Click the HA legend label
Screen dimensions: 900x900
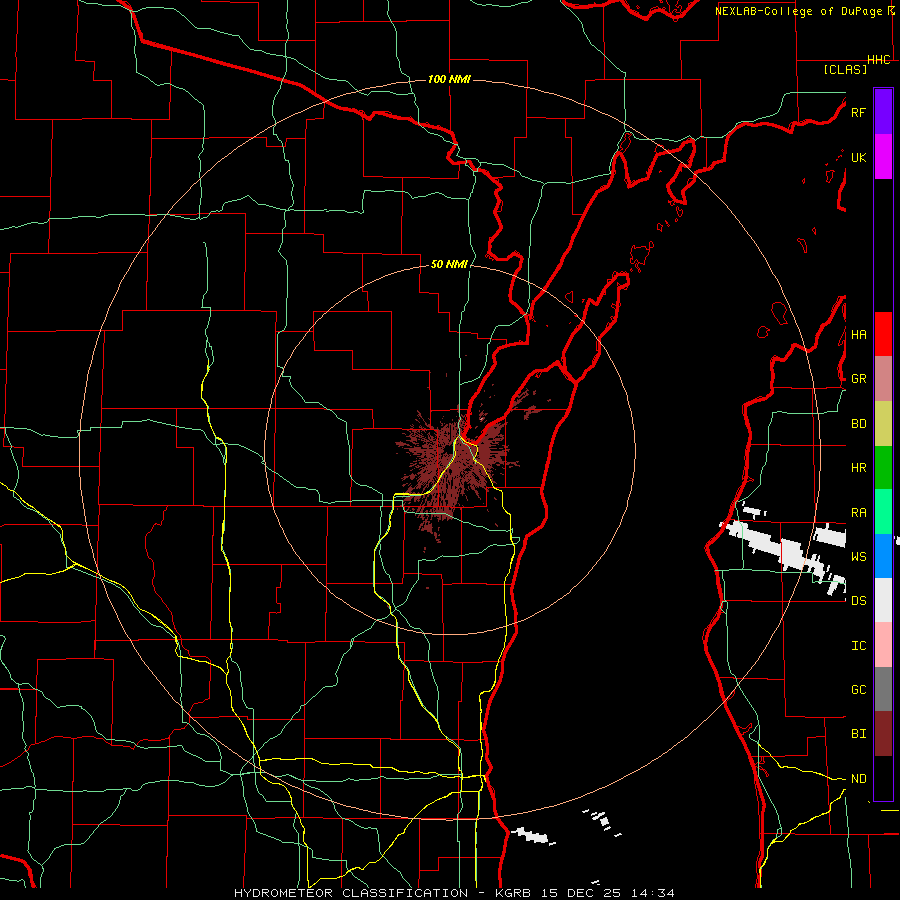pyautogui.click(x=858, y=334)
